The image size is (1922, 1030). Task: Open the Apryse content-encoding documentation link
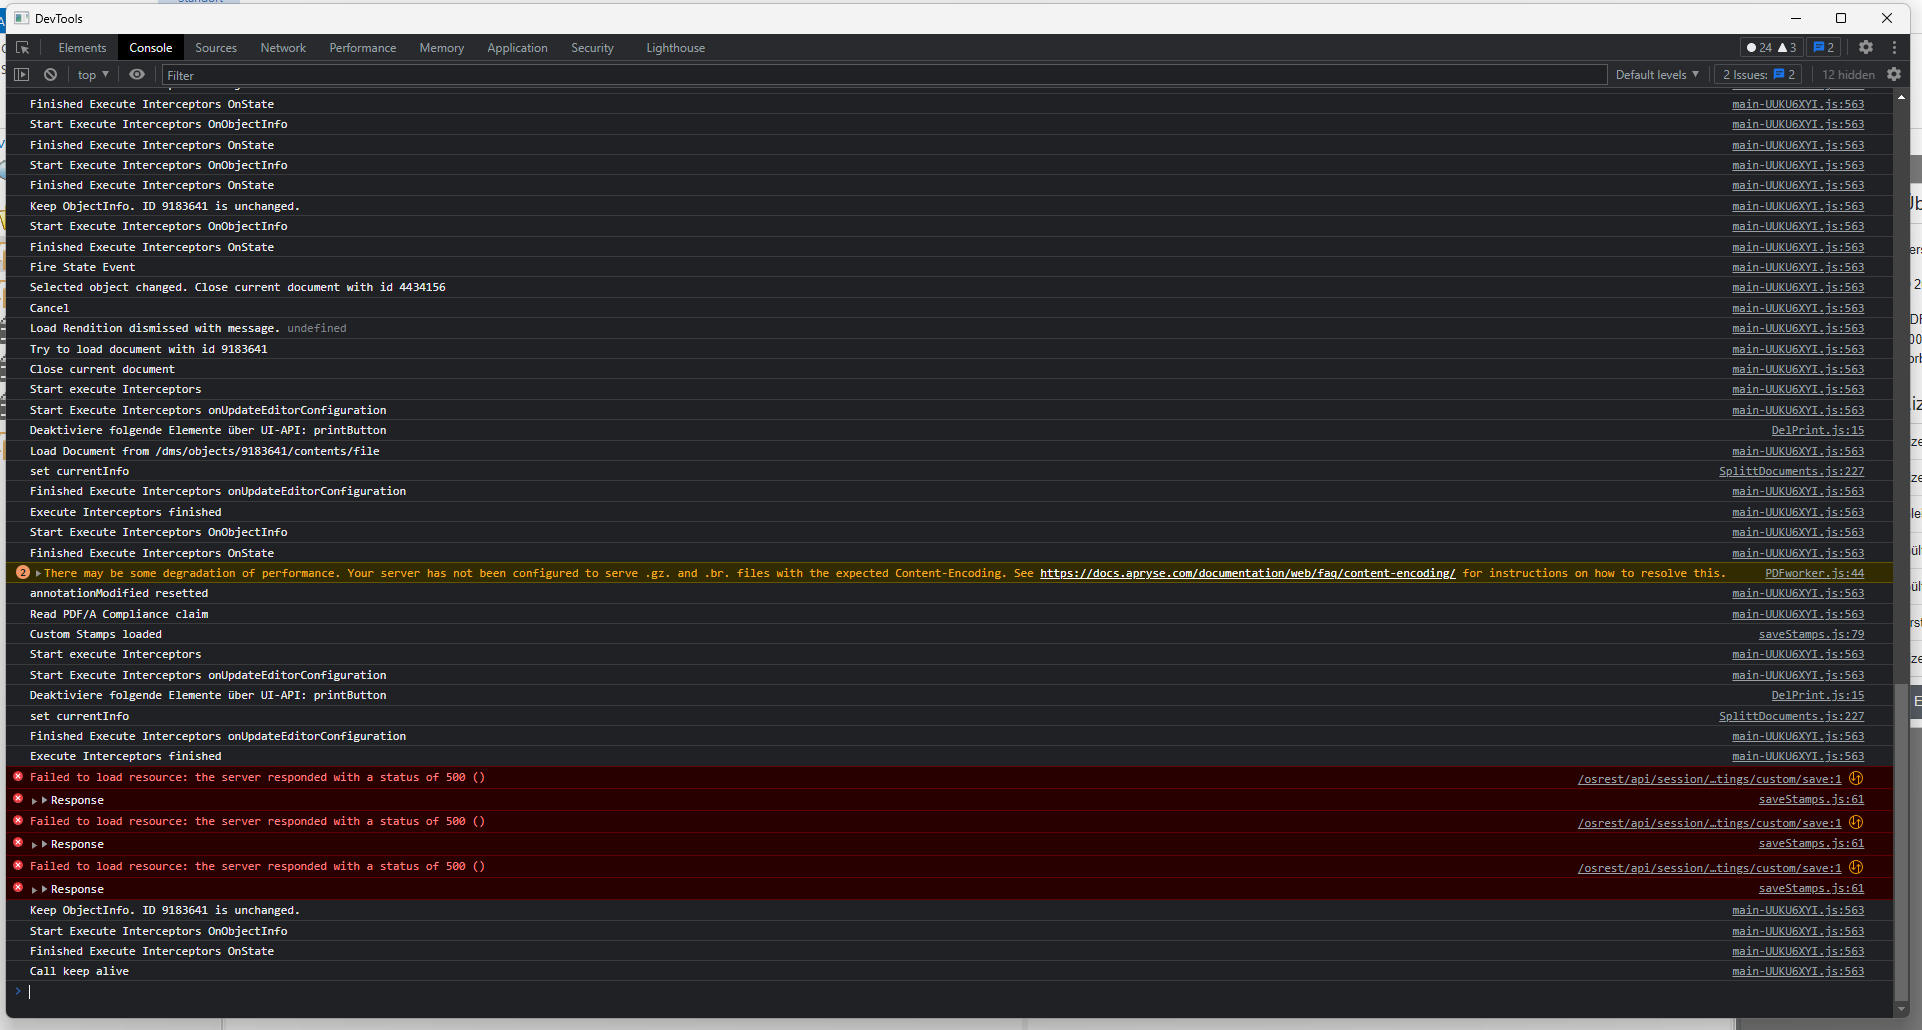pos(1247,574)
